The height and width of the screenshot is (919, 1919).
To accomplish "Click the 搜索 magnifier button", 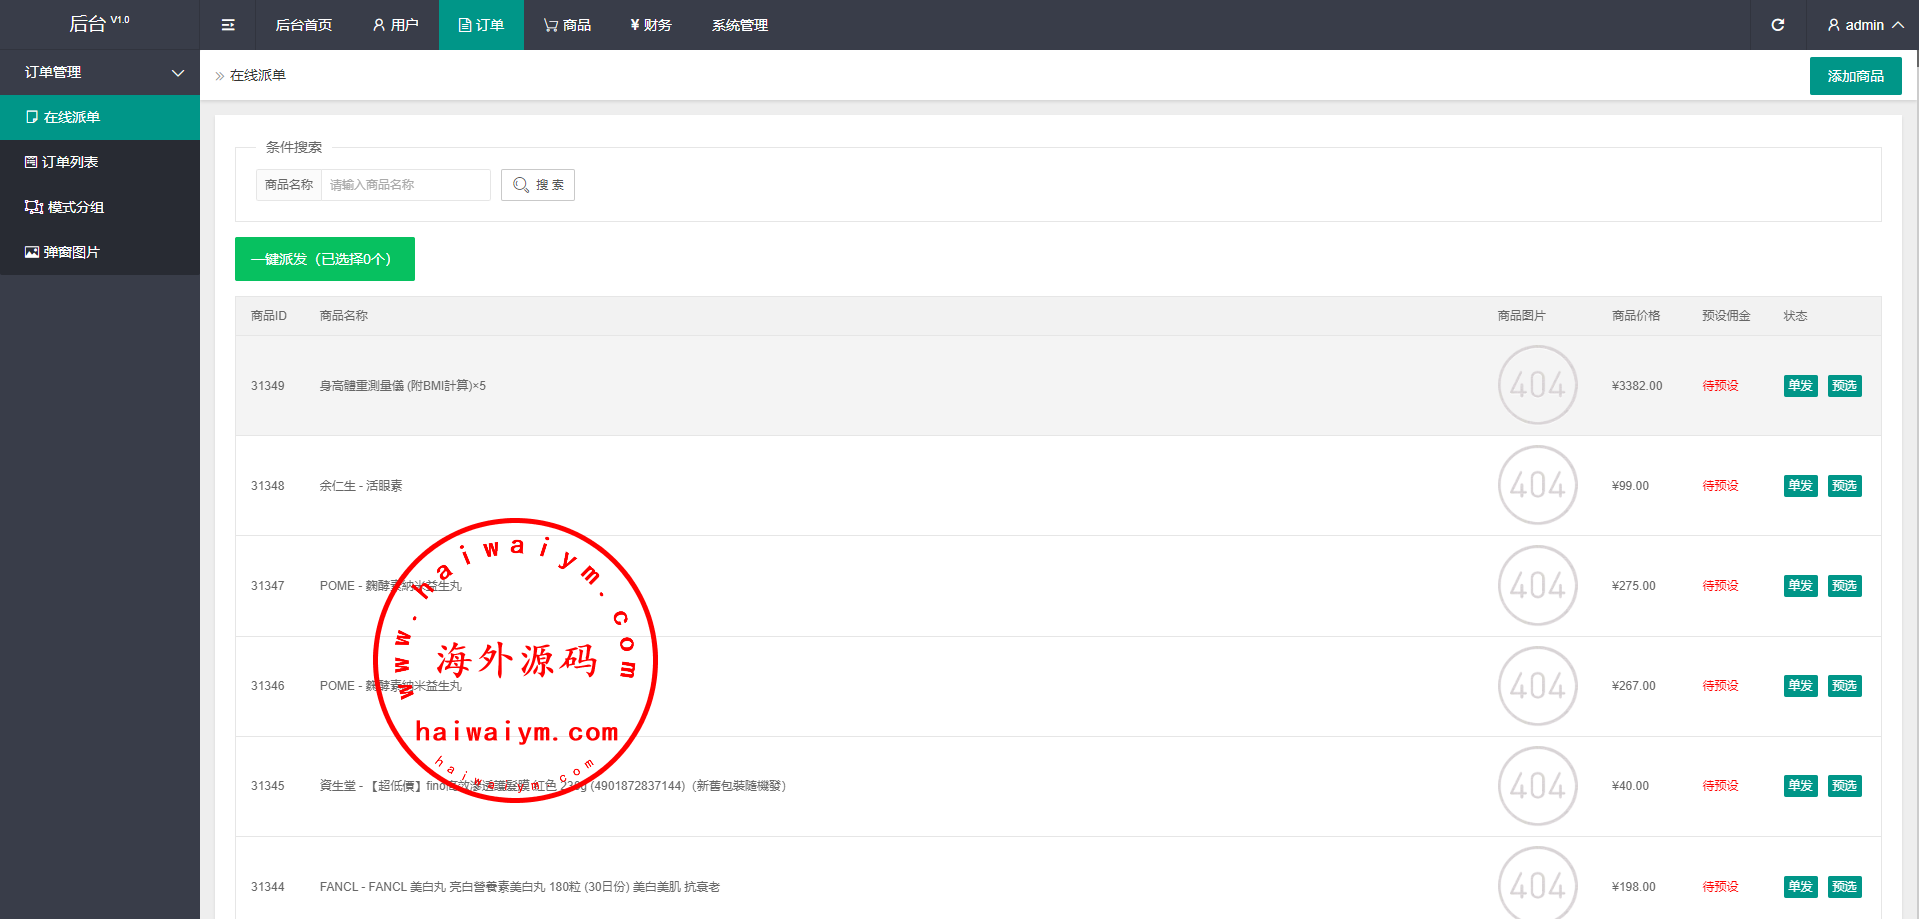I will pyautogui.click(x=538, y=185).
